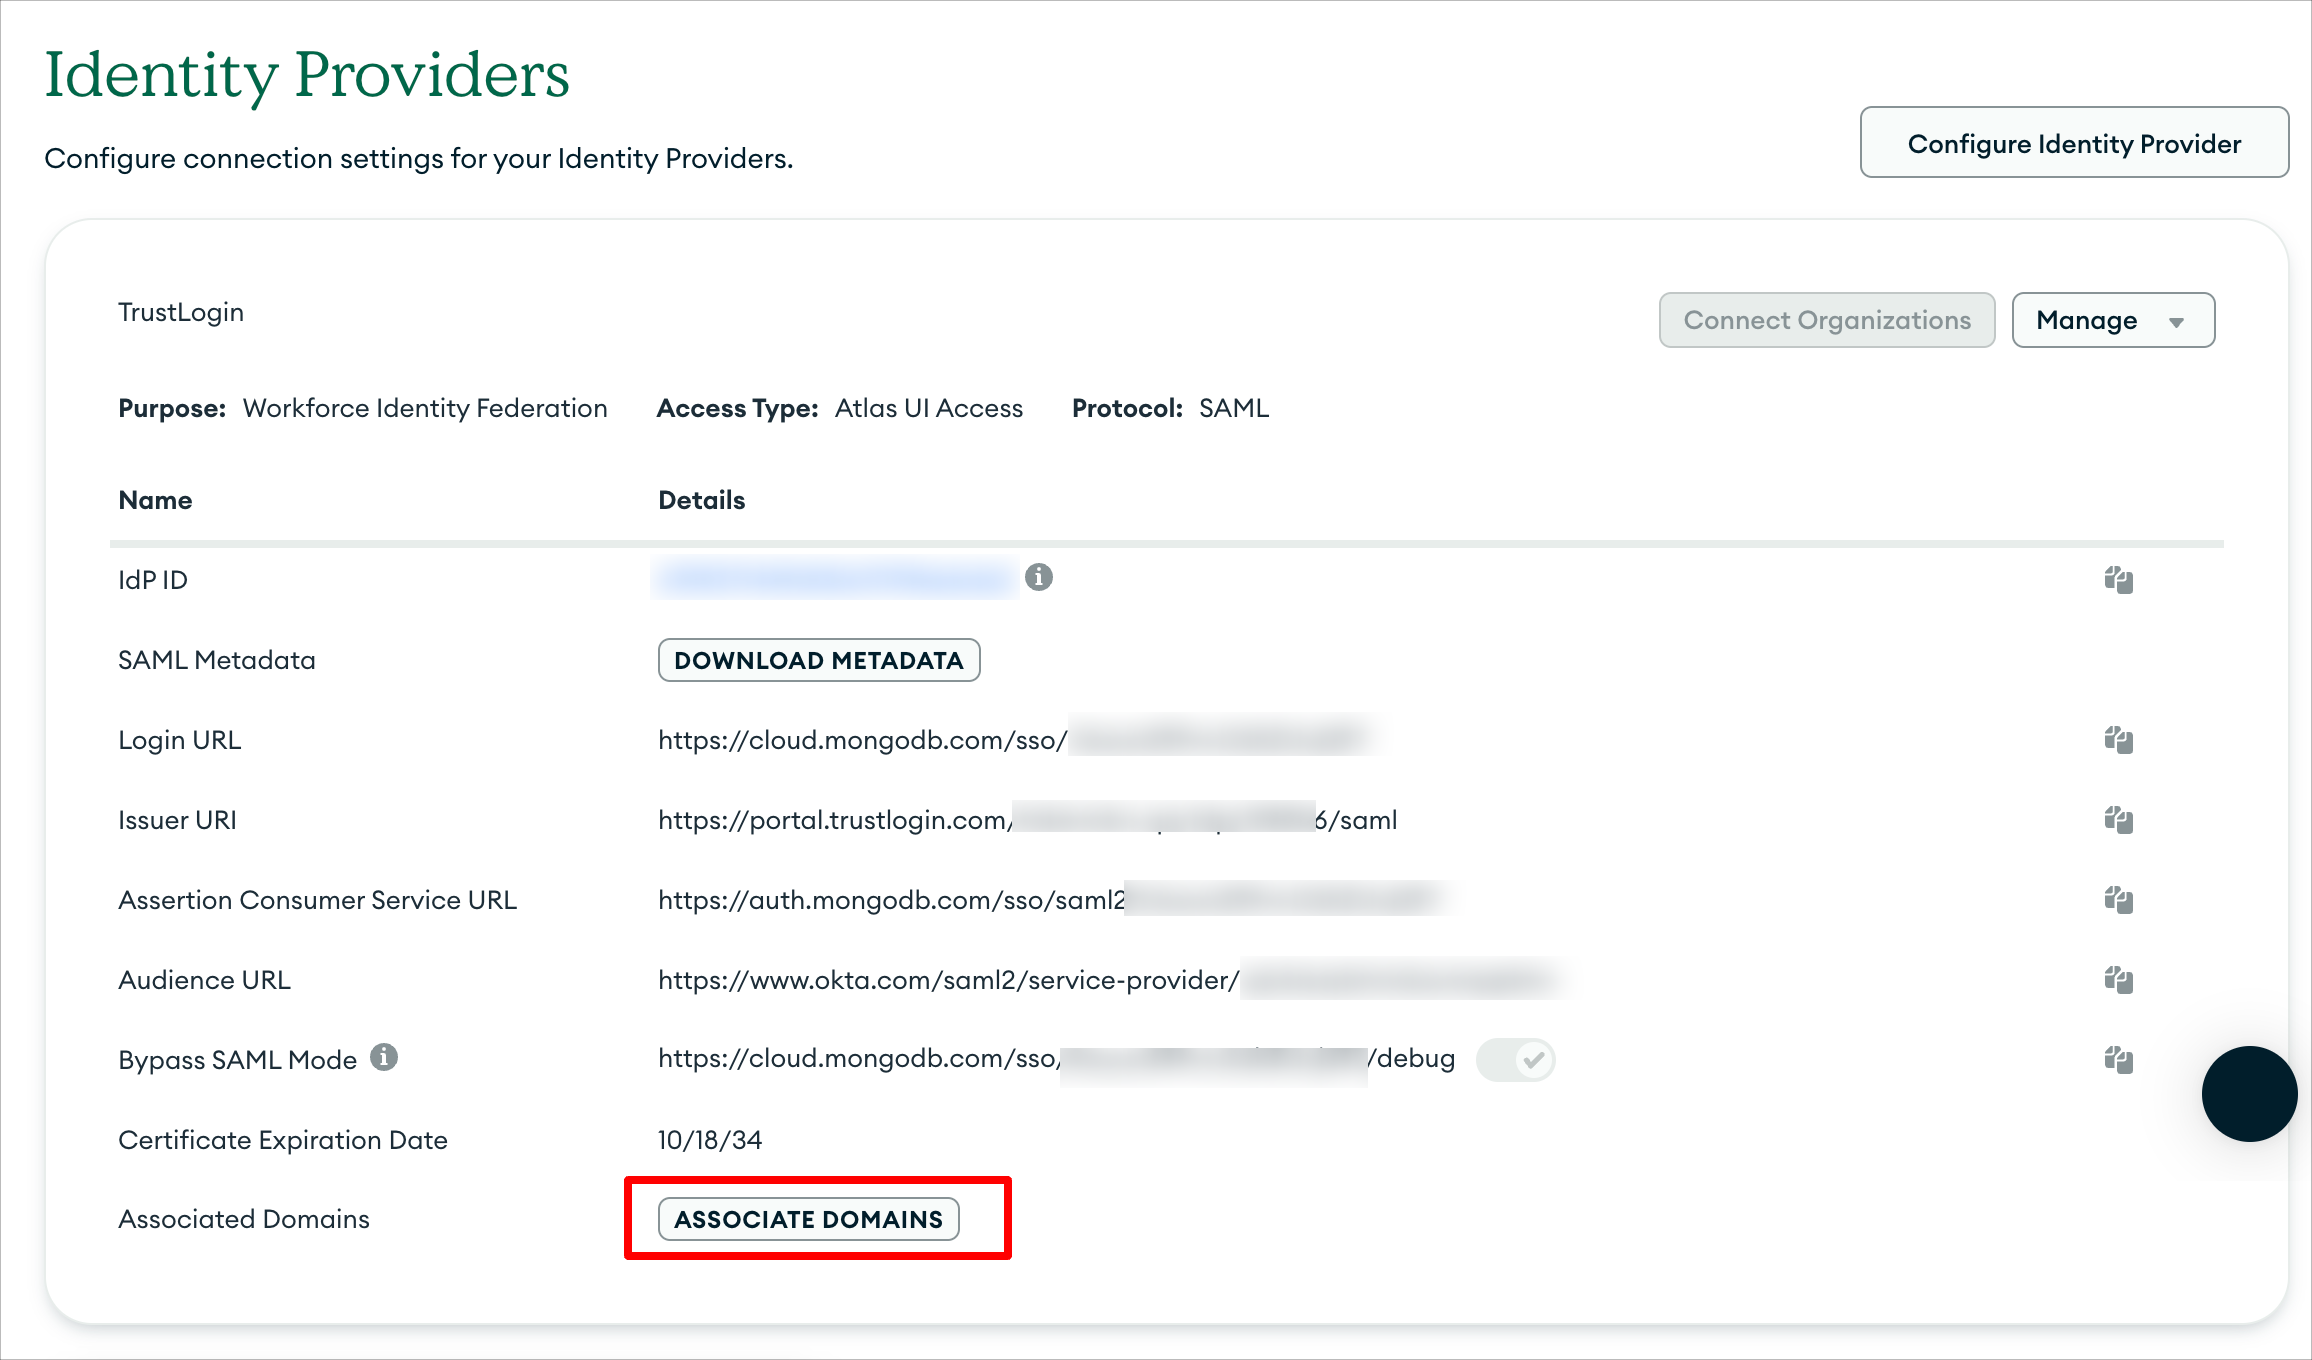Copy the Assertion Consumer Service URL

(x=2118, y=900)
